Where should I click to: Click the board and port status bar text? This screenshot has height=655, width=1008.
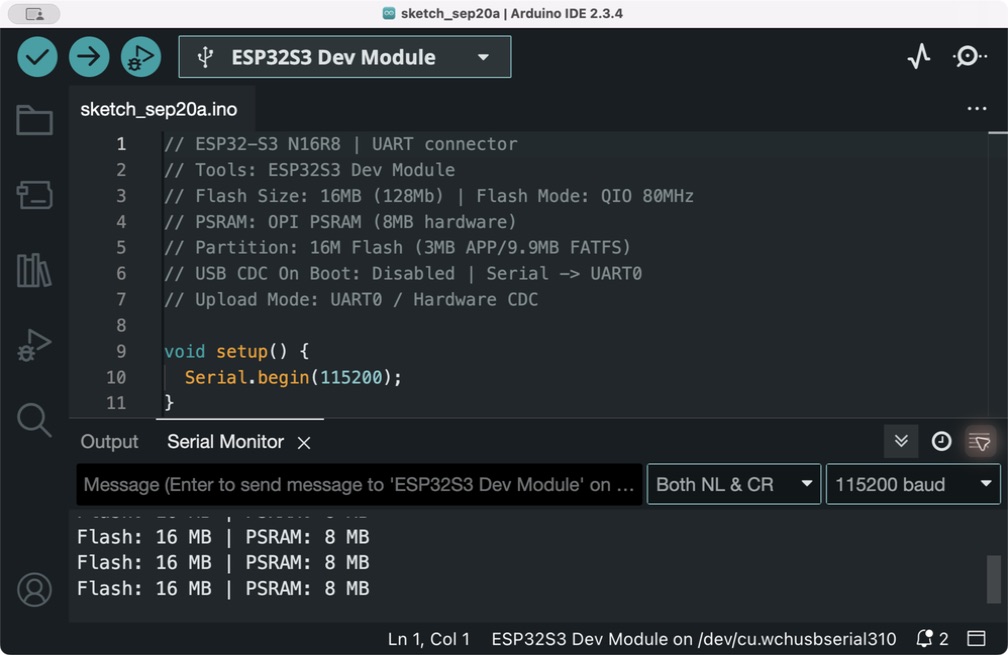(694, 639)
